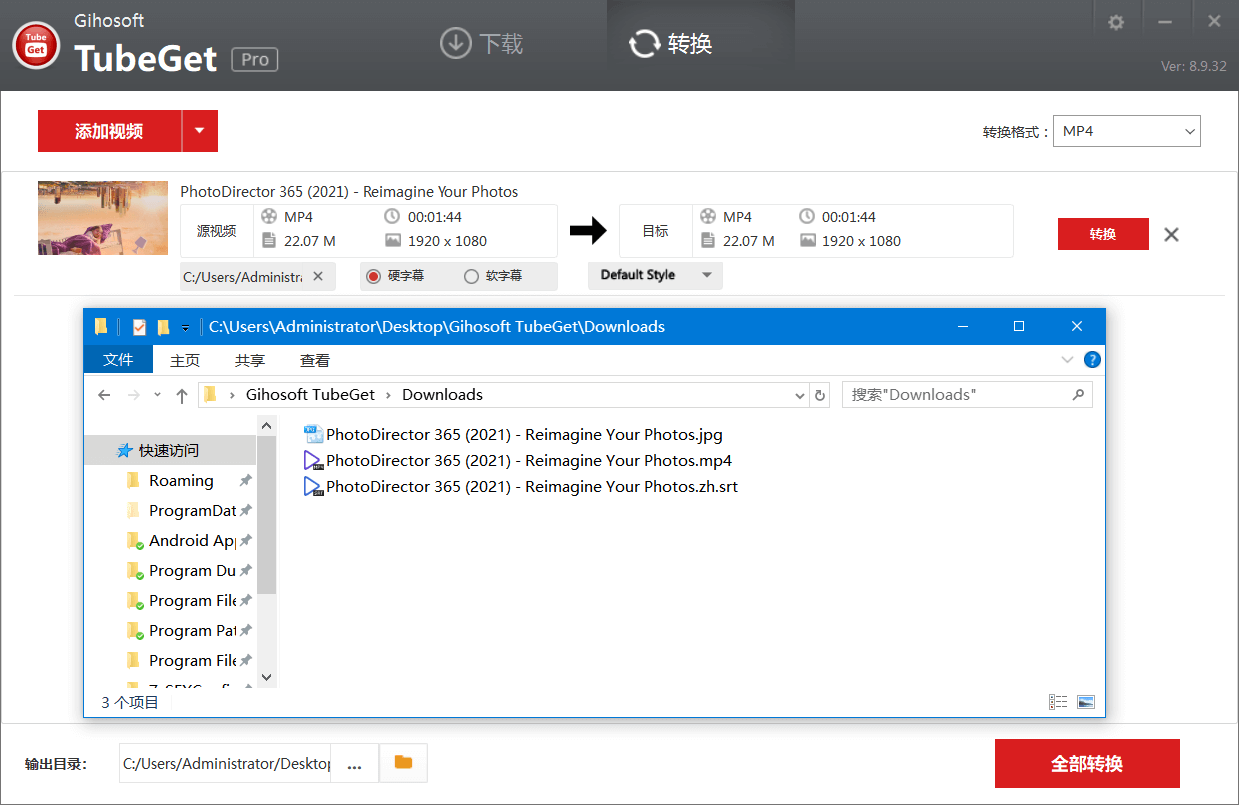1239x805 pixels.
Task: Open the output folder icon beside 输出目录
Action: pyautogui.click(x=403, y=762)
